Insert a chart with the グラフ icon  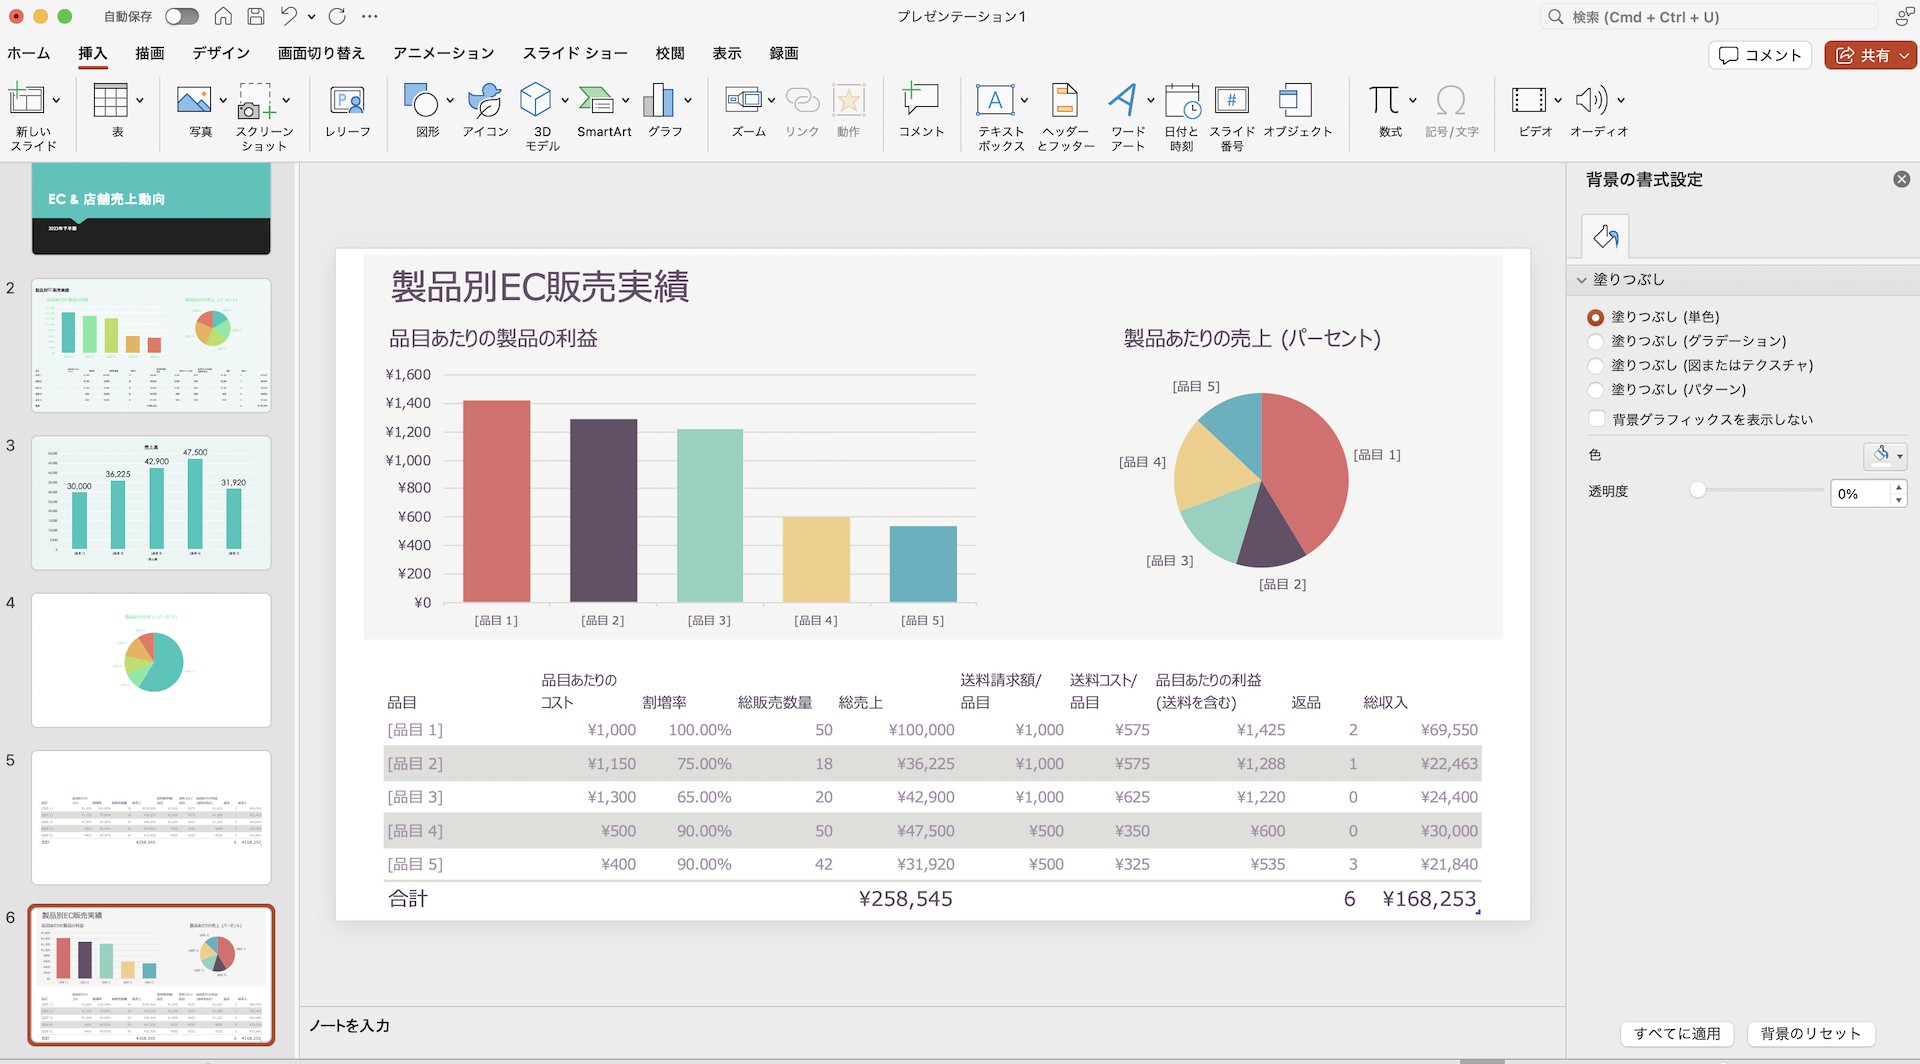pos(658,100)
